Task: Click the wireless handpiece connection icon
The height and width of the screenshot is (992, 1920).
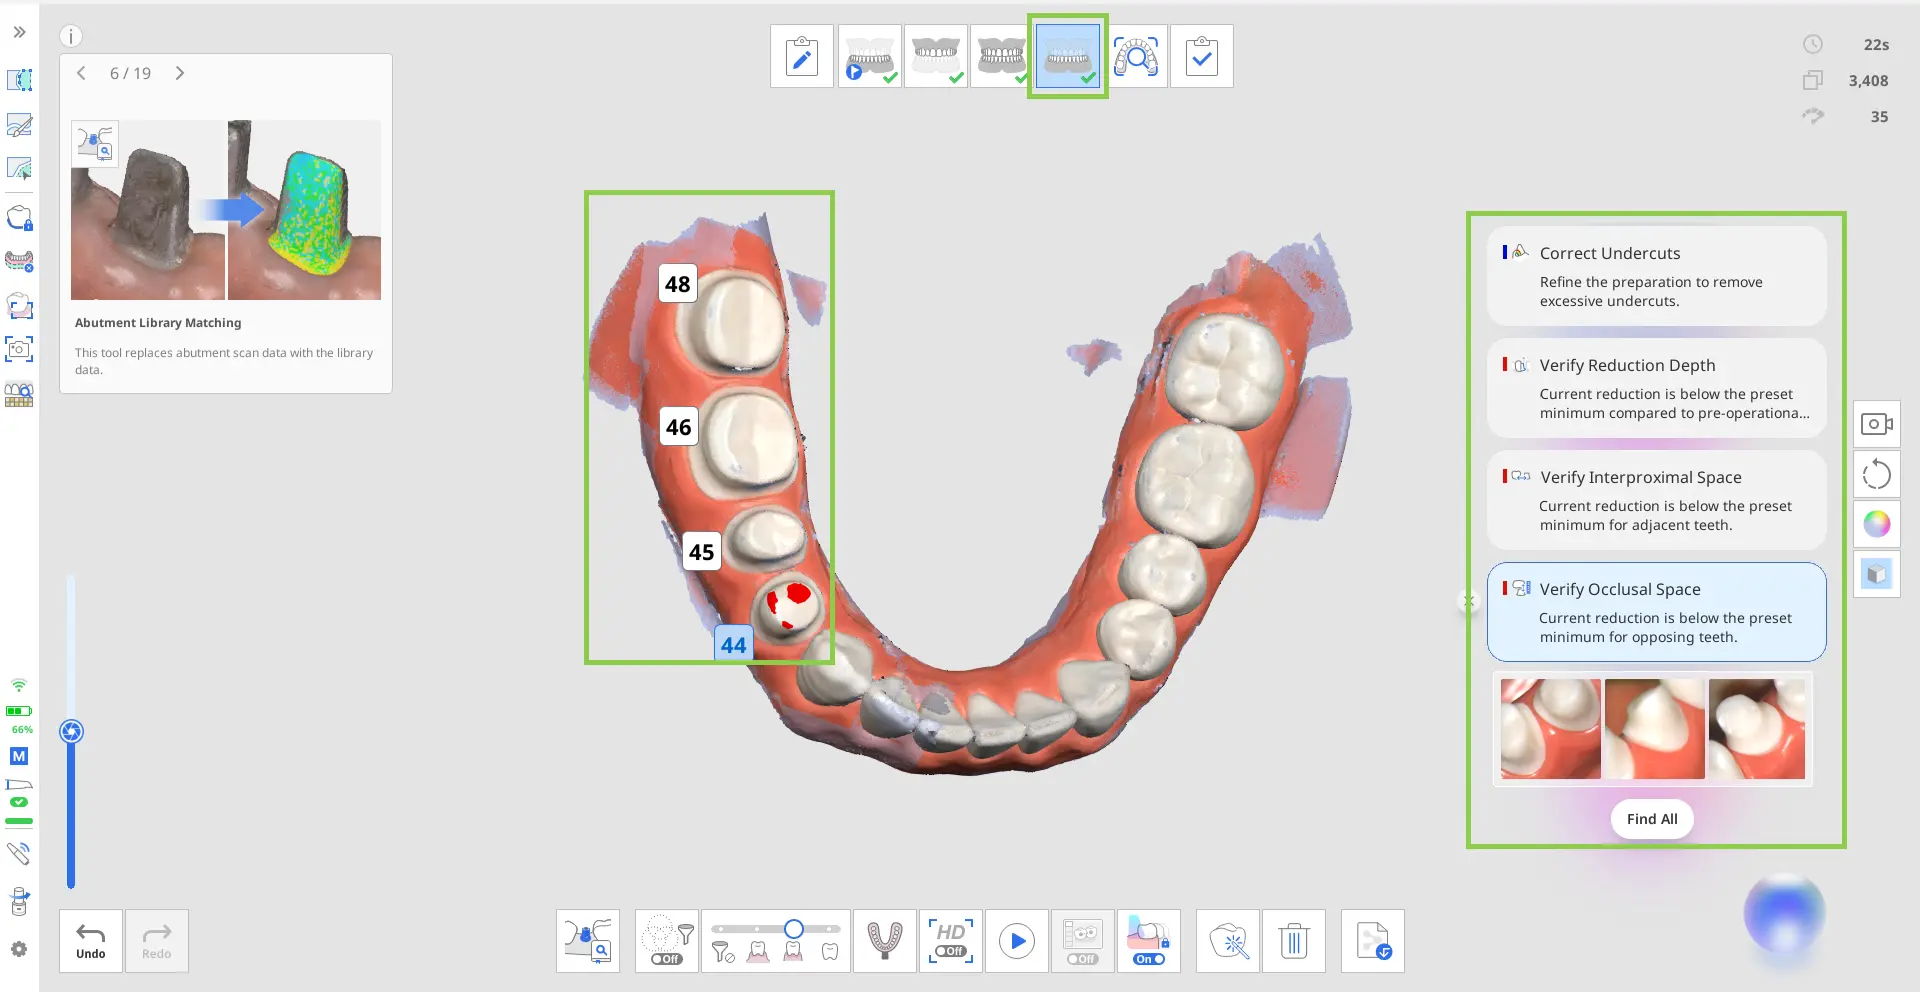Action: tap(19, 853)
